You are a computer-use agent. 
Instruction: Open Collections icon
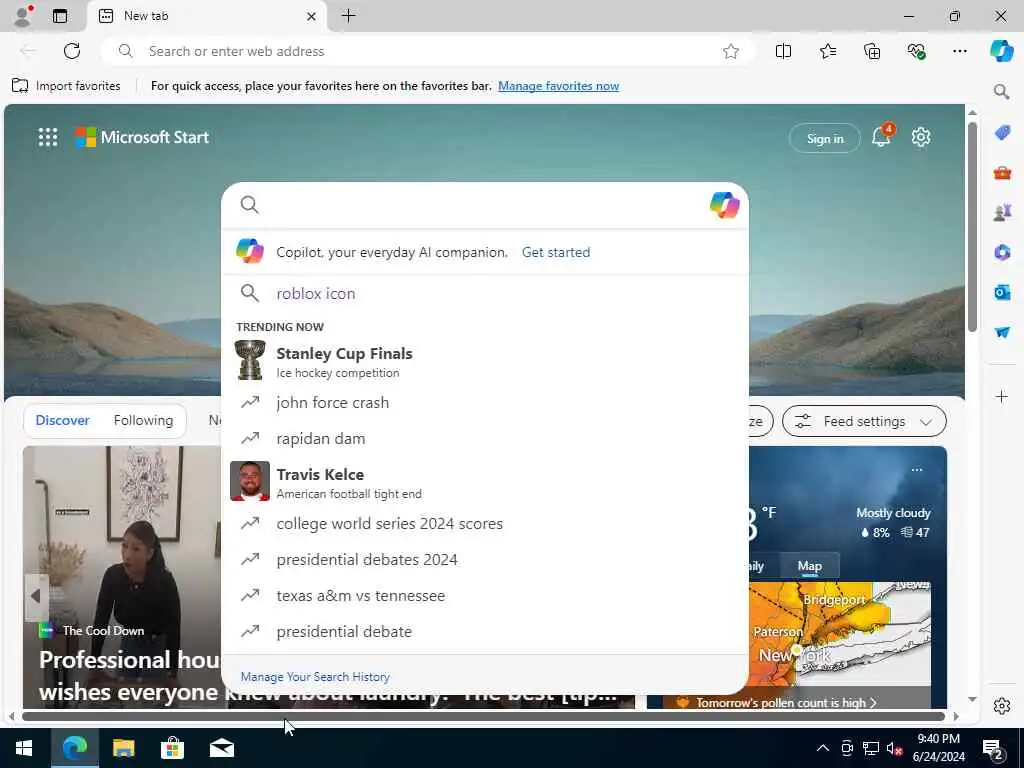pyautogui.click(x=872, y=51)
